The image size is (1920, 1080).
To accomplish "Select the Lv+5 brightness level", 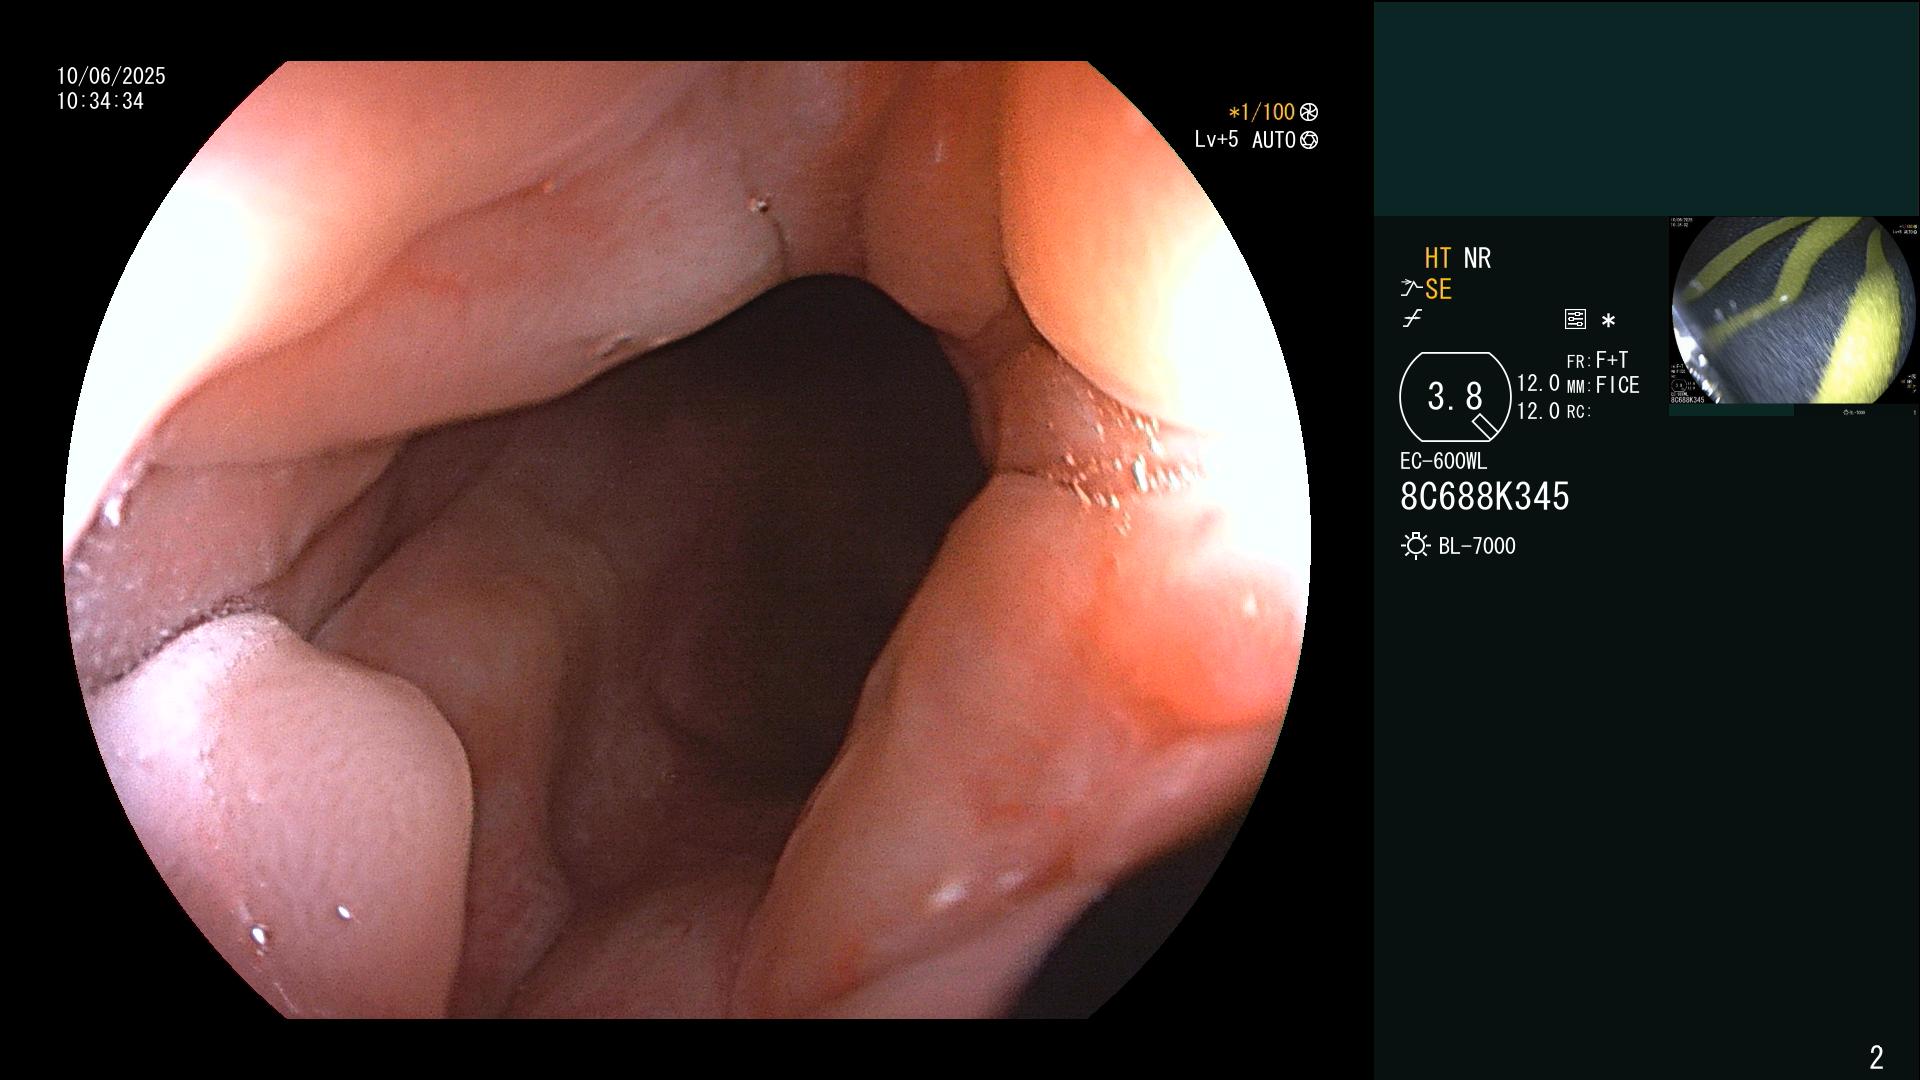I will tap(1216, 139).
